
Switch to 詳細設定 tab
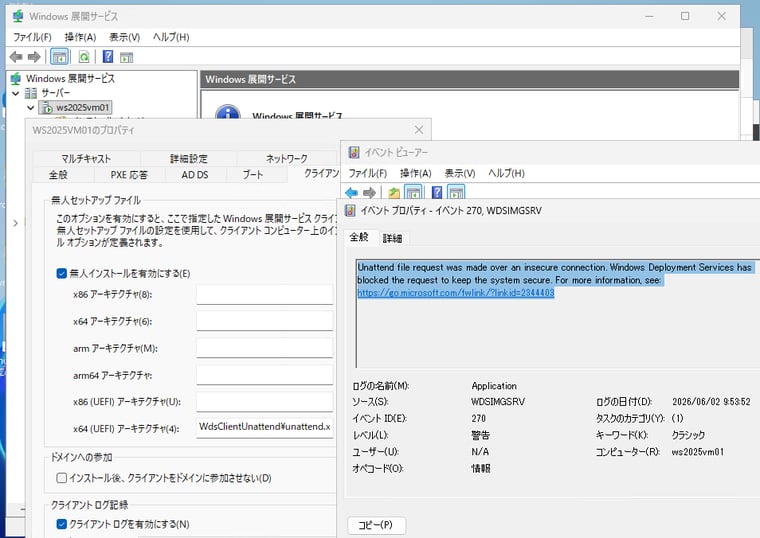click(189, 158)
